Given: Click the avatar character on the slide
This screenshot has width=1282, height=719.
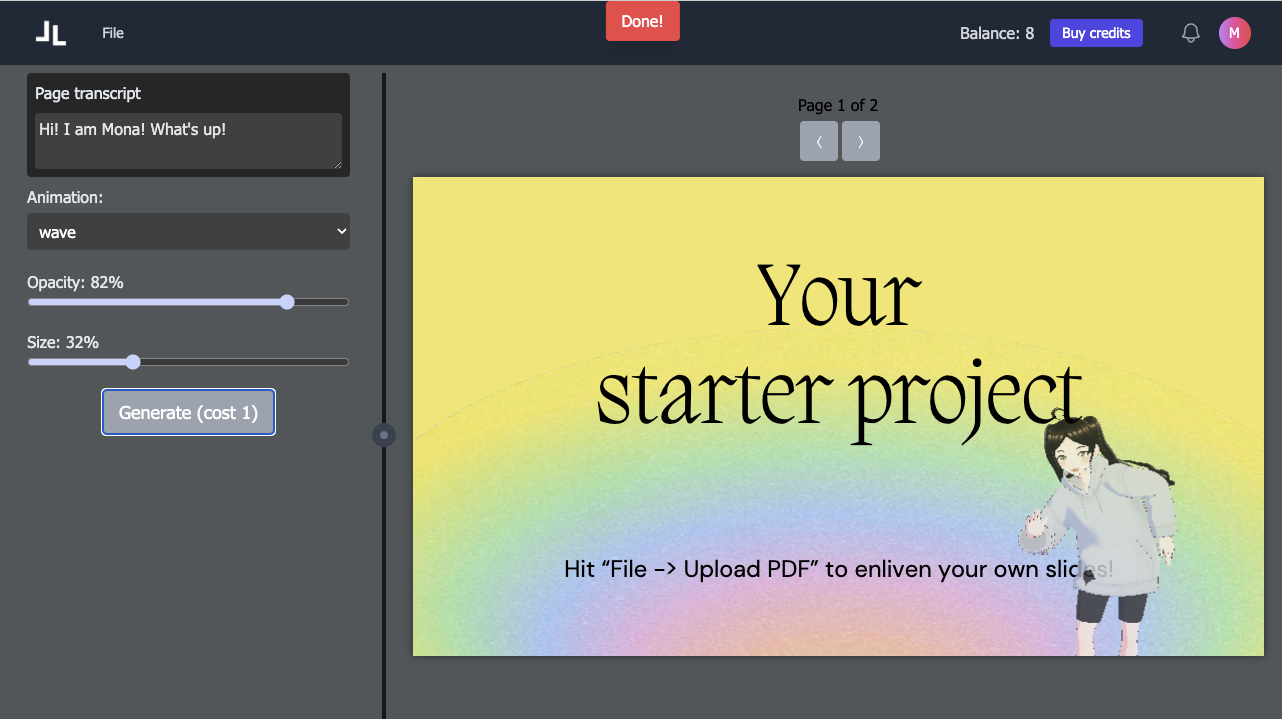Looking at the screenshot, I should point(1097,532).
